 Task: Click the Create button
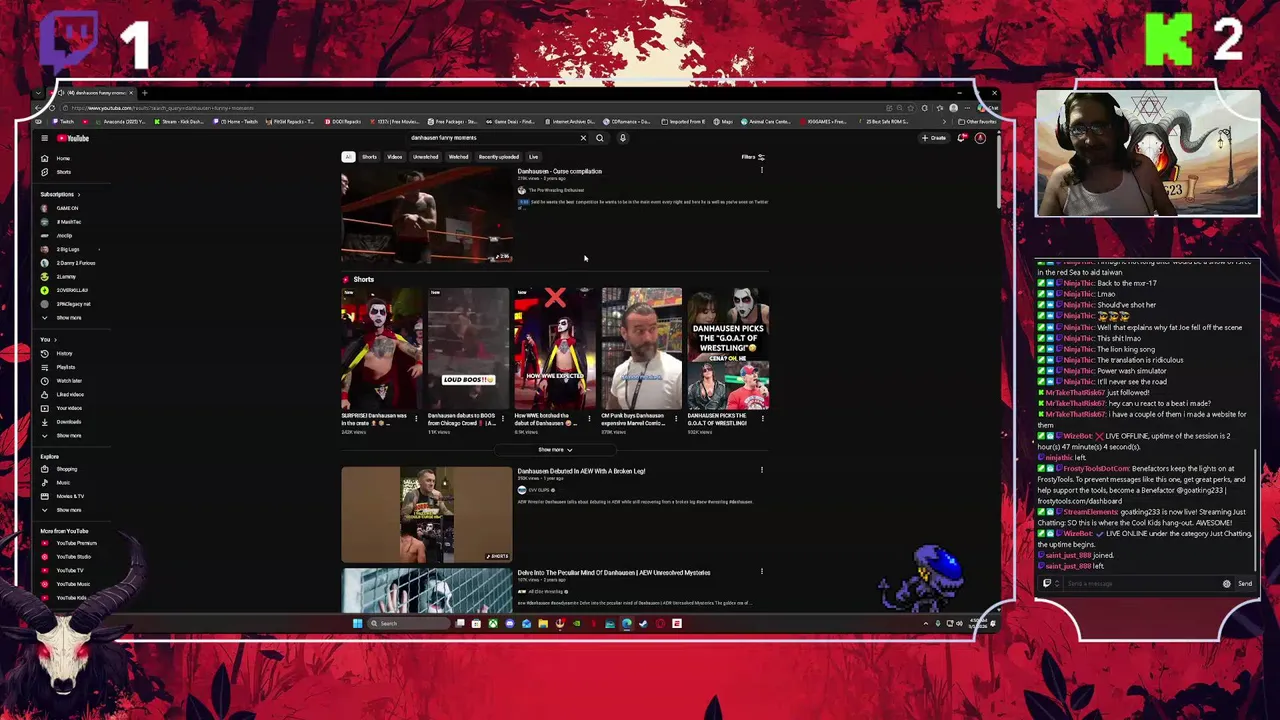tap(934, 138)
